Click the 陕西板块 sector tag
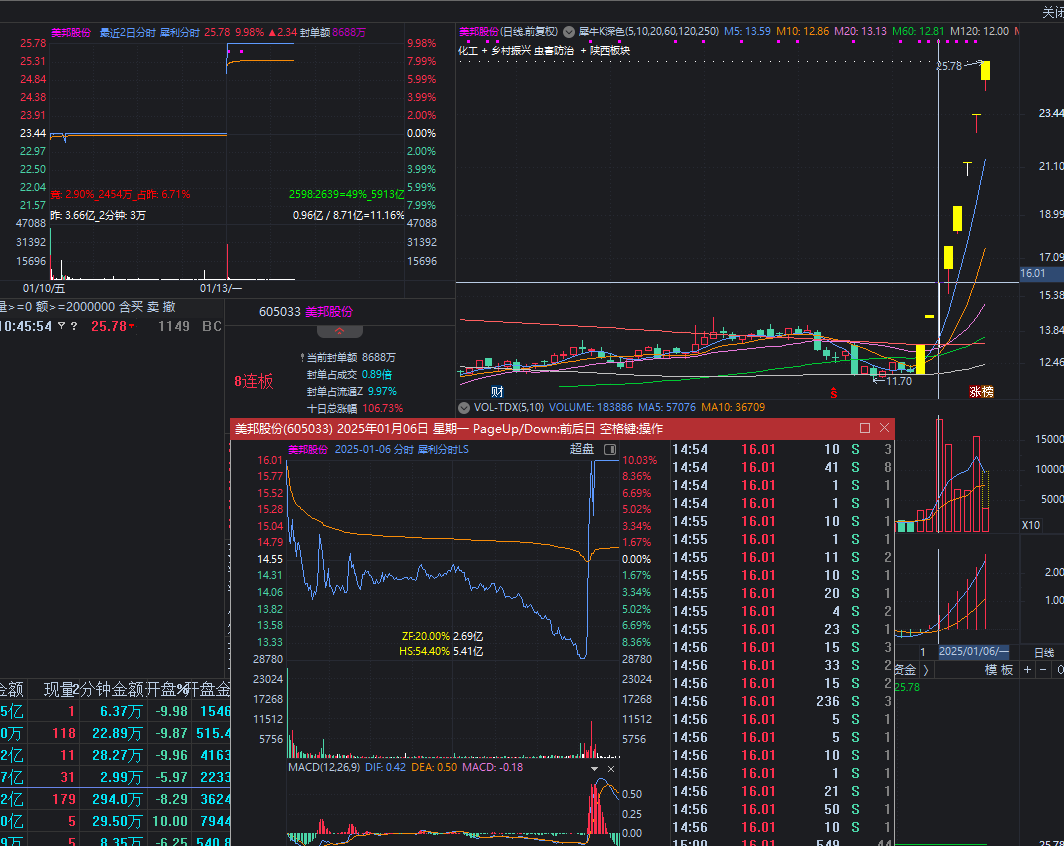Viewport: 1064px width, 846px height. [x=610, y=50]
